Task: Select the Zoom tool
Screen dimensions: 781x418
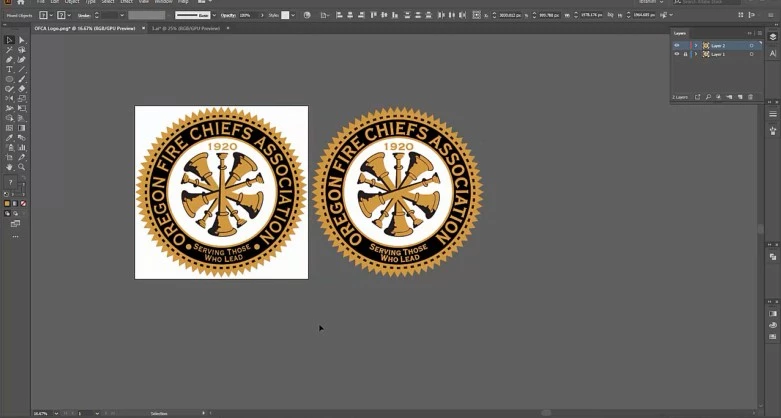Action: pyautogui.click(x=21, y=167)
